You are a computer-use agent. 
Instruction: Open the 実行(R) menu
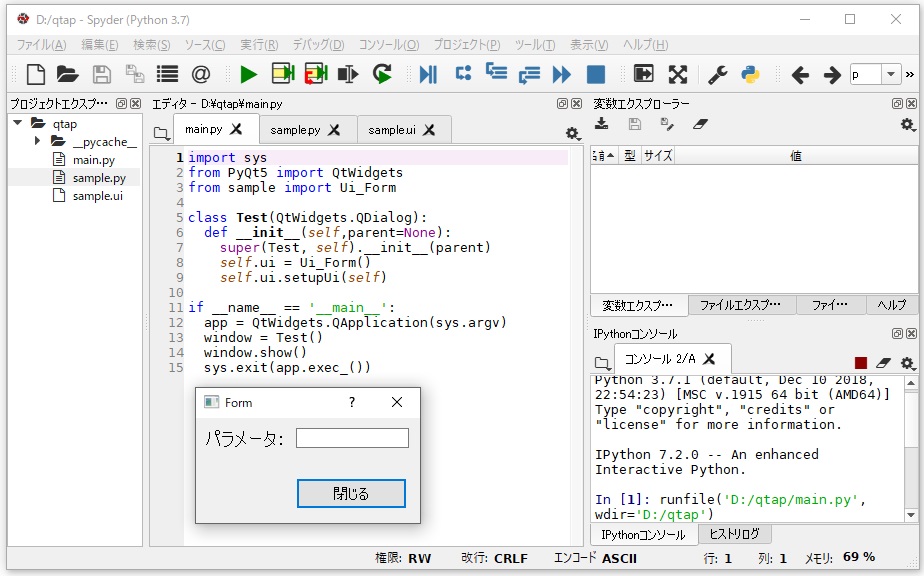pos(259,45)
